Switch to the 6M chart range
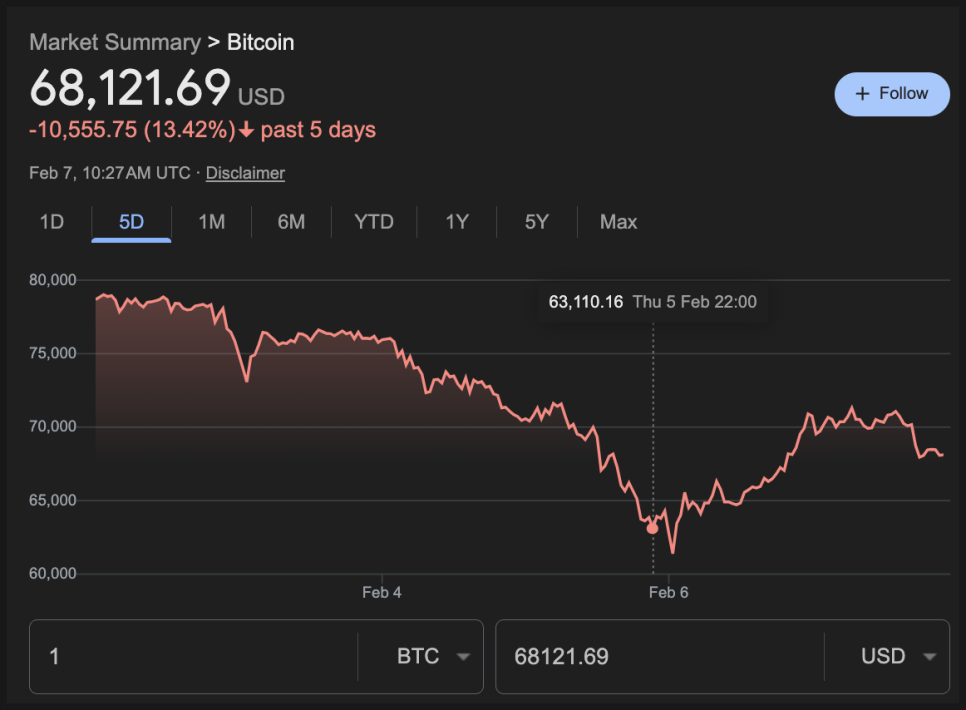 291,222
